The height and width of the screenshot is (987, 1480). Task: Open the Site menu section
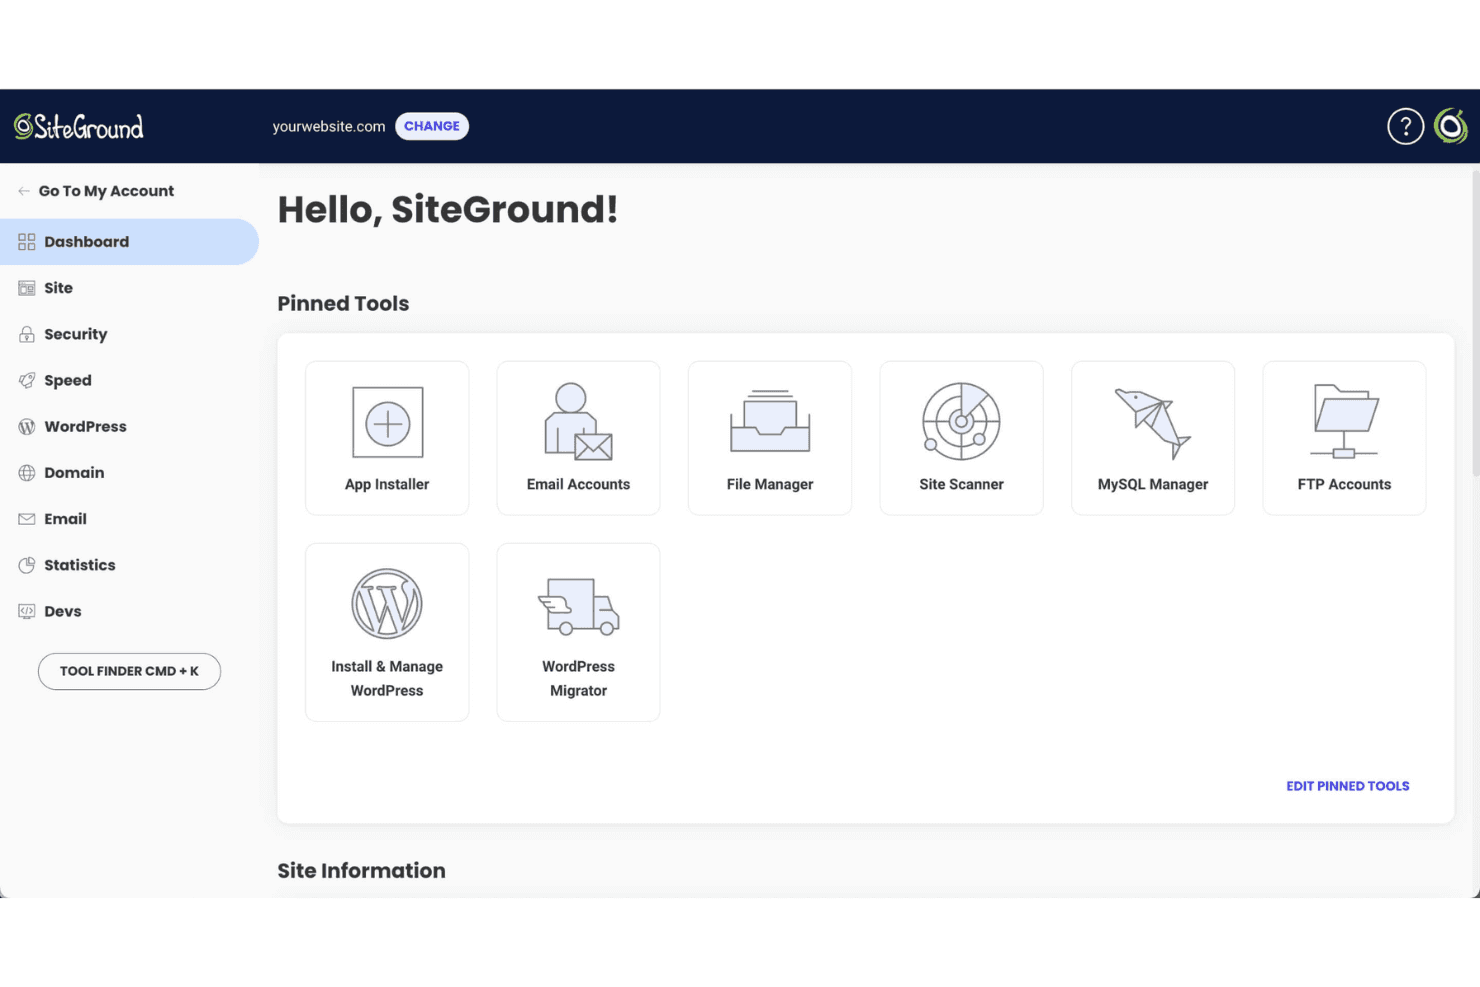129,288
